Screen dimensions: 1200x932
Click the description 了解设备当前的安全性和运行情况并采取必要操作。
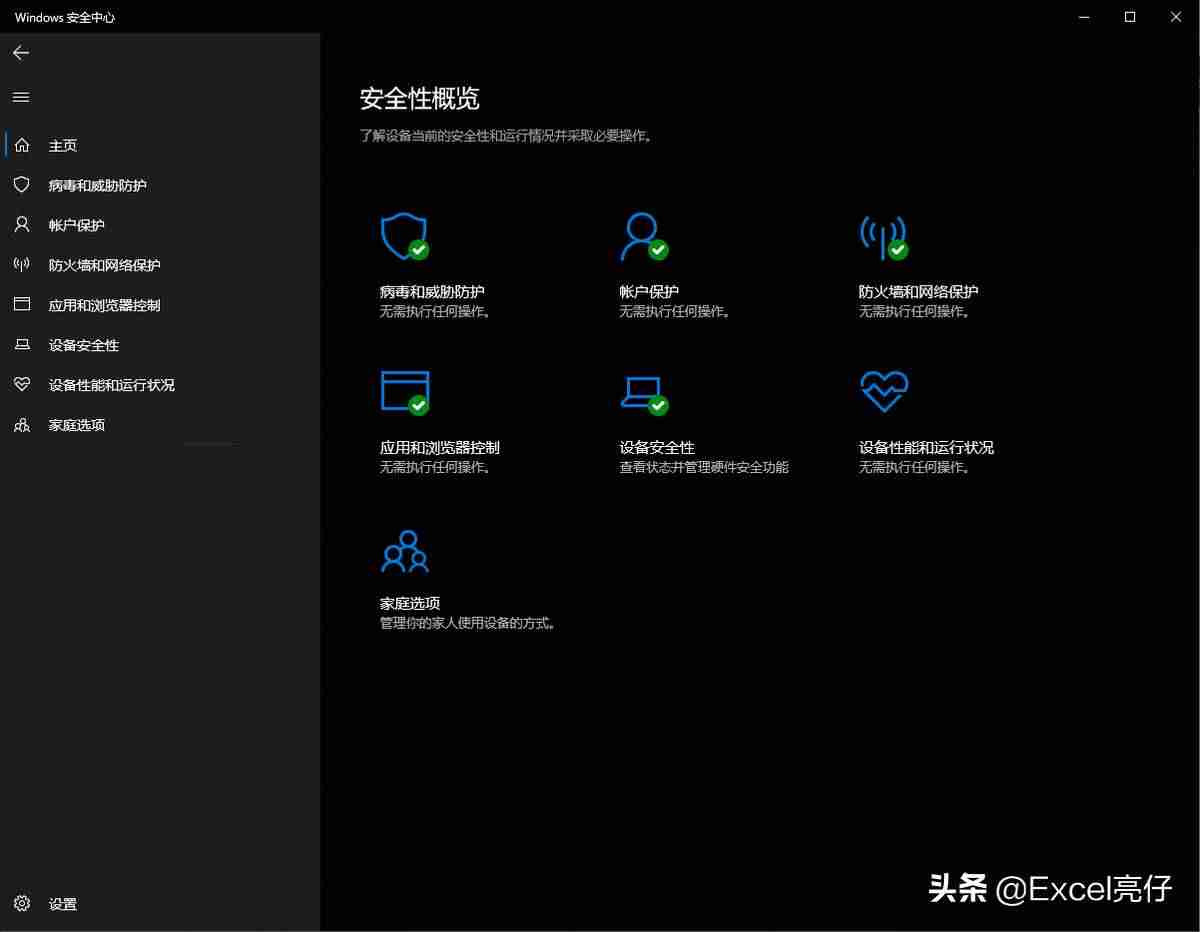(x=507, y=135)
